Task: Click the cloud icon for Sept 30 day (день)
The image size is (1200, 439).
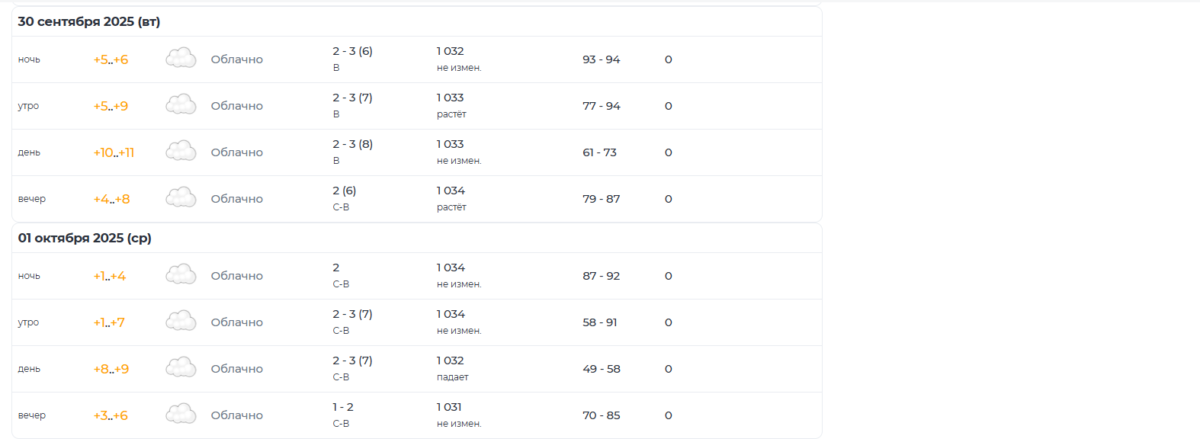Action: pyautogui.click(x=180, y=152)
